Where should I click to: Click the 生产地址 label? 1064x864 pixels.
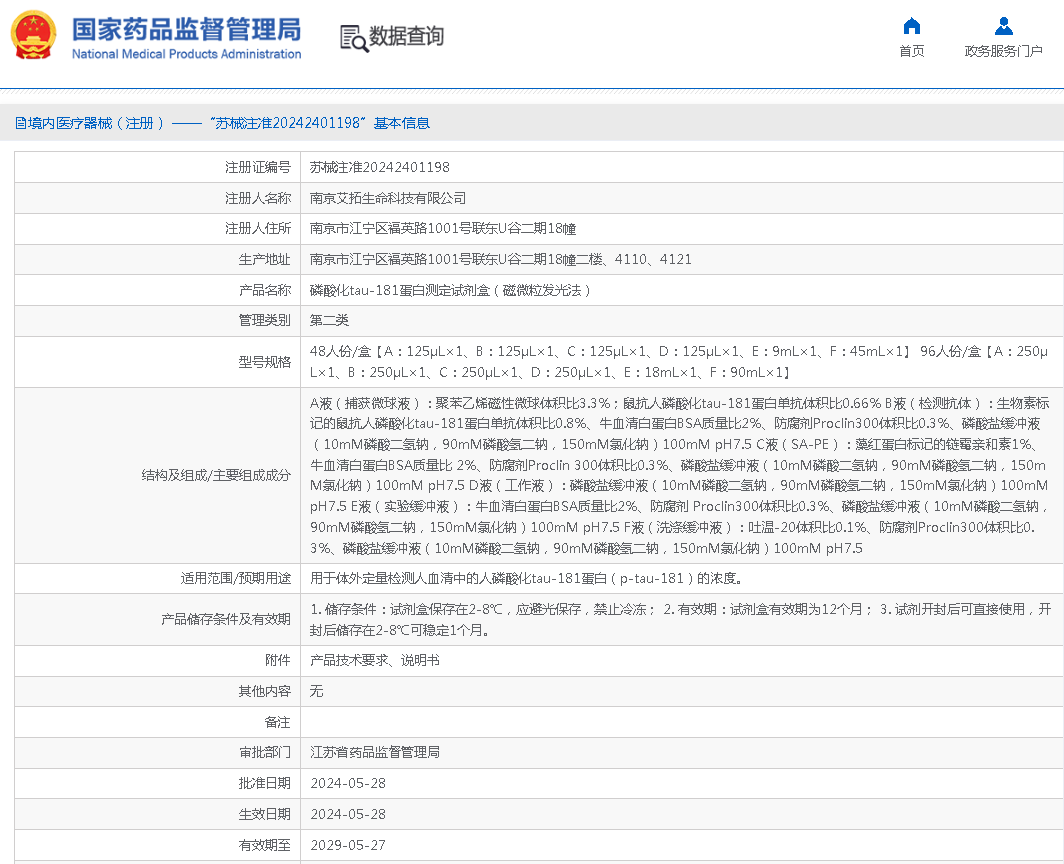point(265,259)
